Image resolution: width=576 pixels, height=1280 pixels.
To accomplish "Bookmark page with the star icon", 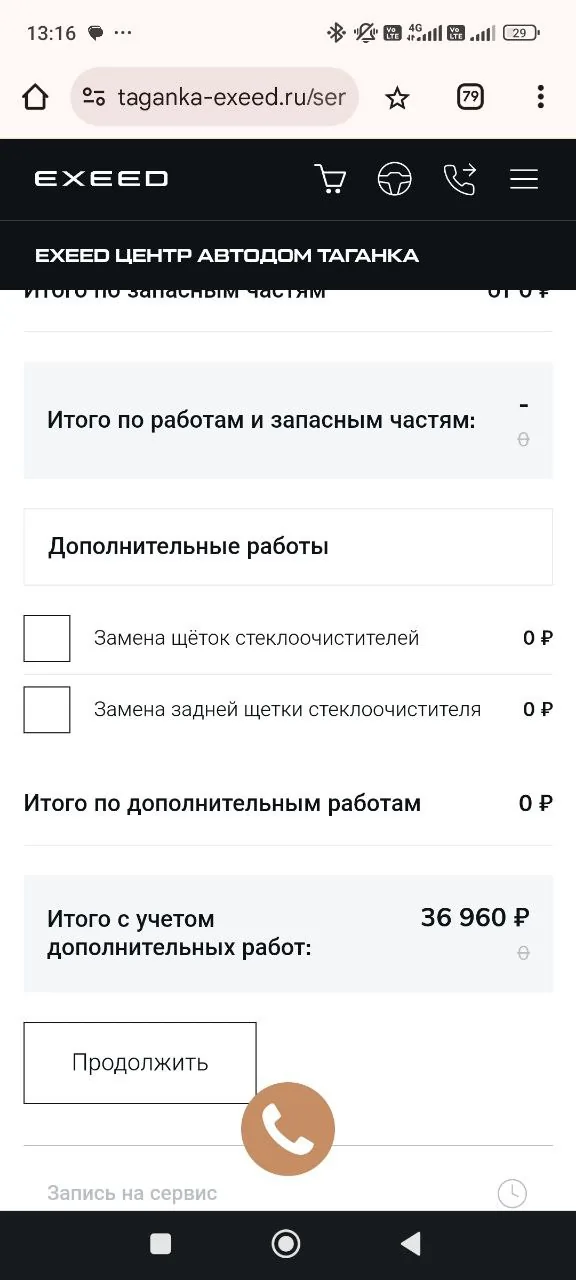I will tap(397, 97).
